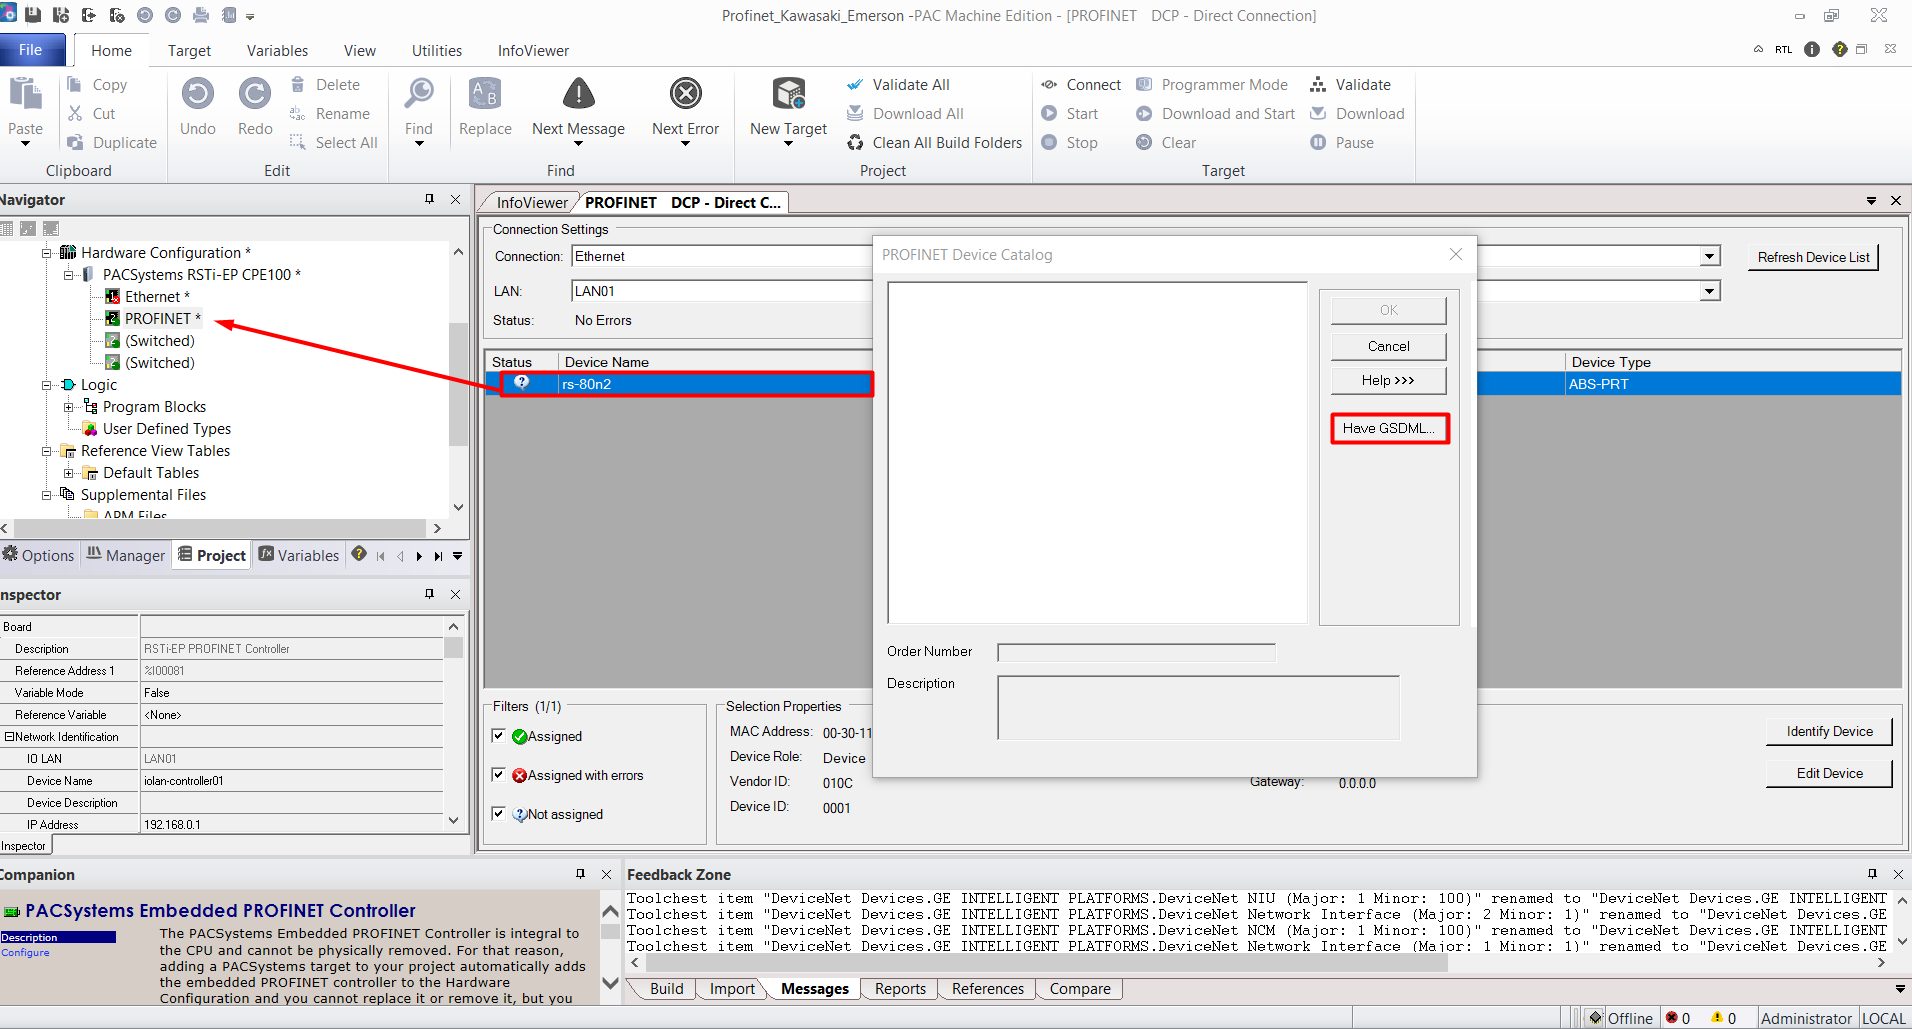
Task: Collapse the Logic tree node
Action: click(x=46, y=385)
